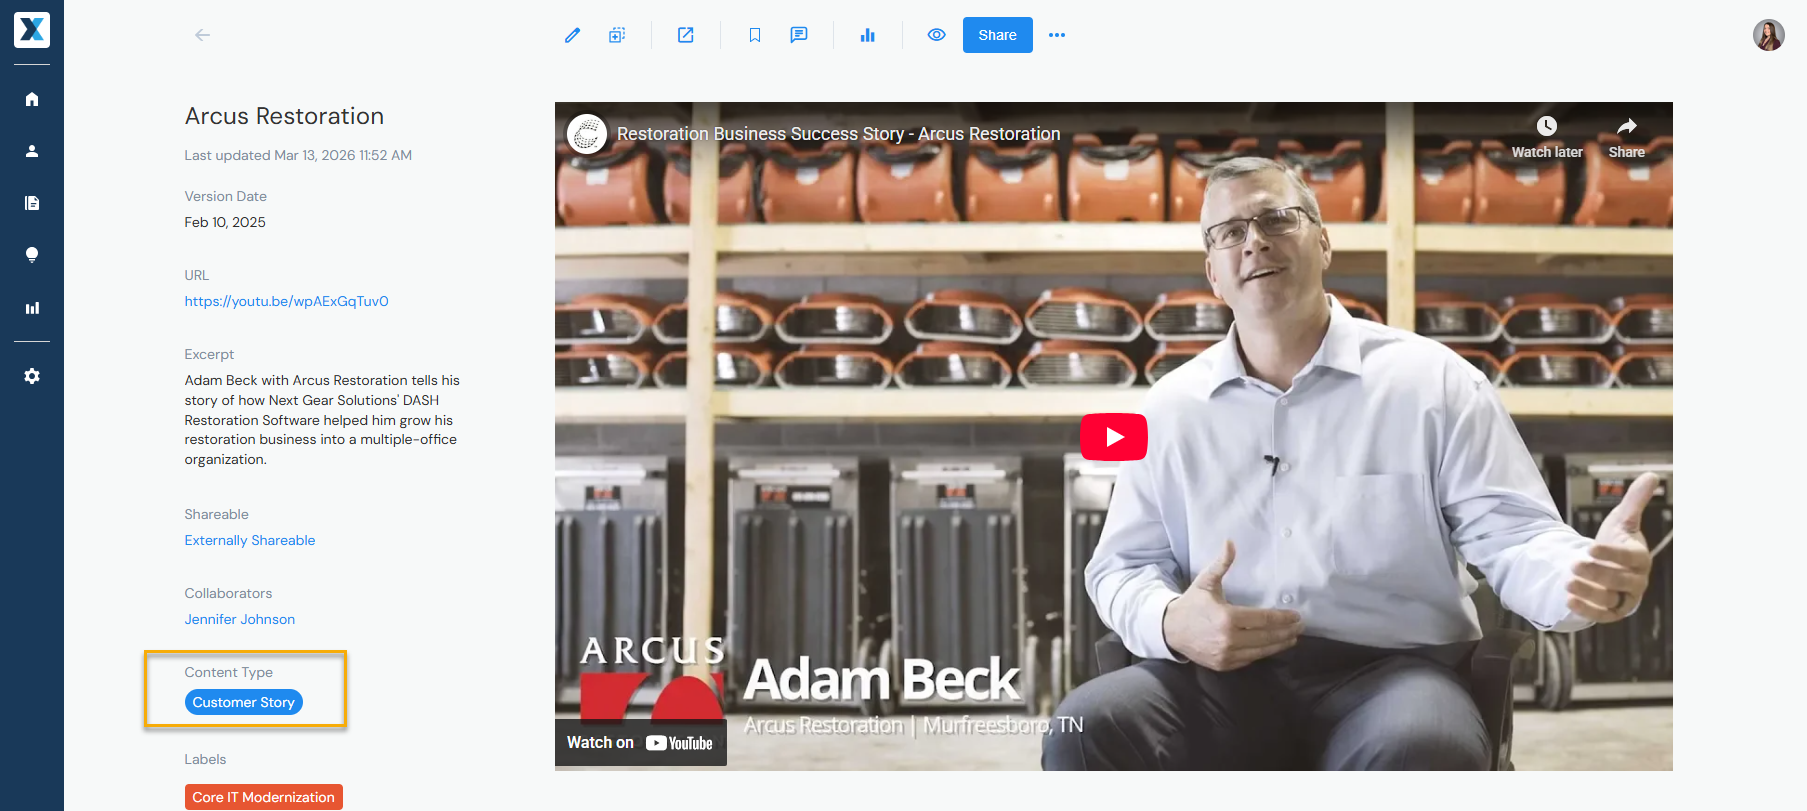Select the excerpt paragraph text
The height and width of the screenshot is (811, 1807).
tap(322, 420)
